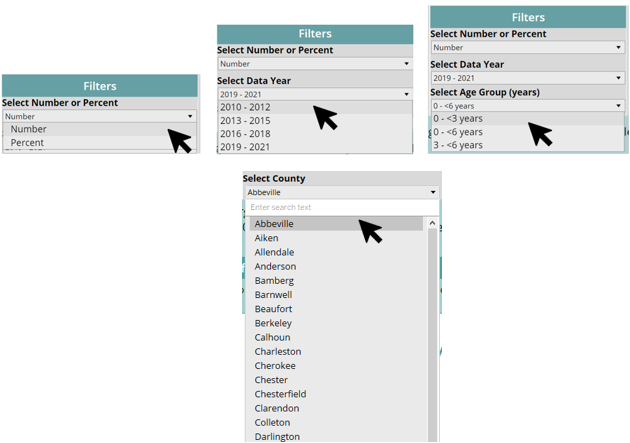Select 2019 - 2021 in the data year list

coord(245,147)
